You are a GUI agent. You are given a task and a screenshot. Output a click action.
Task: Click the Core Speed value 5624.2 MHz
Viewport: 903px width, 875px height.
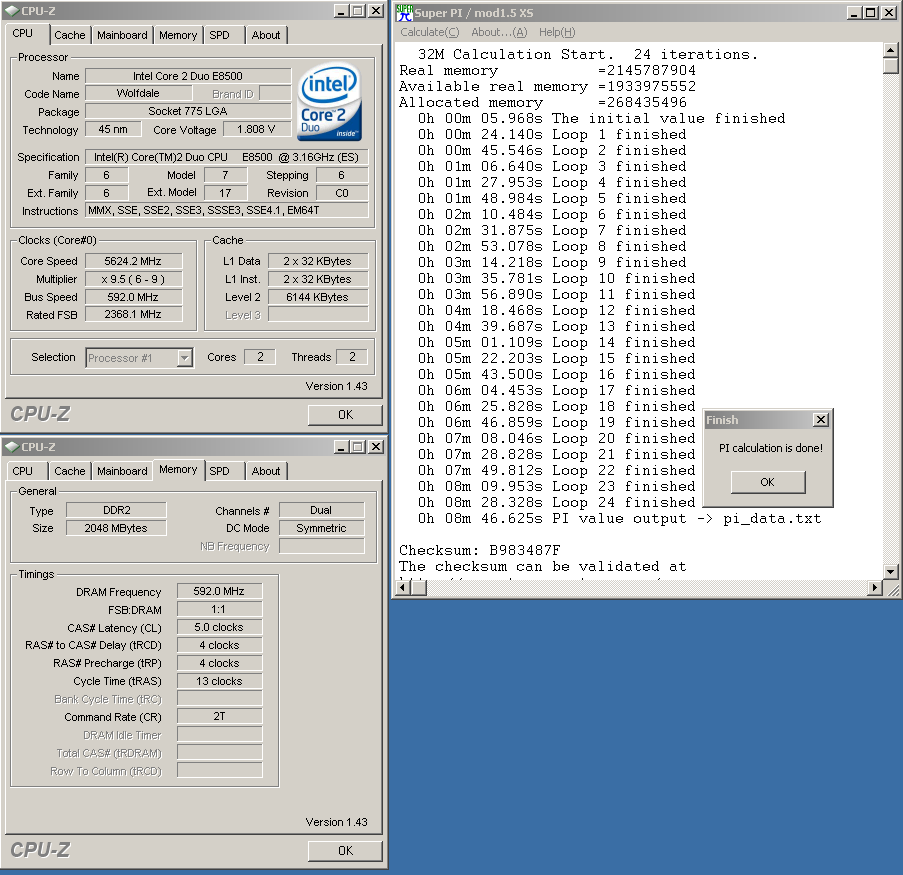click(133, 261)
